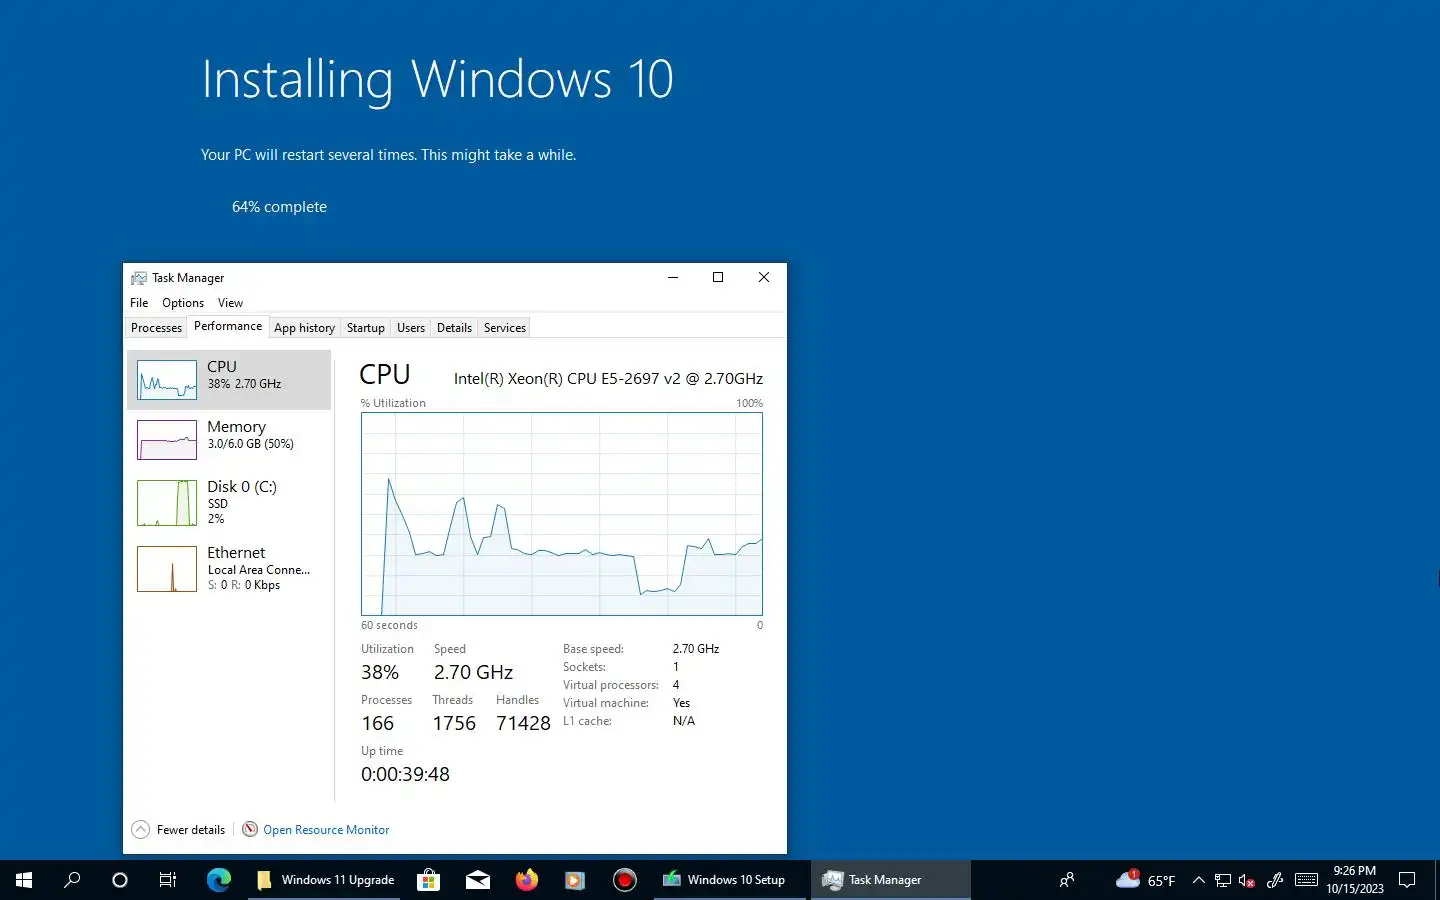Switch to the Processes tab

[x=157, y=328]
